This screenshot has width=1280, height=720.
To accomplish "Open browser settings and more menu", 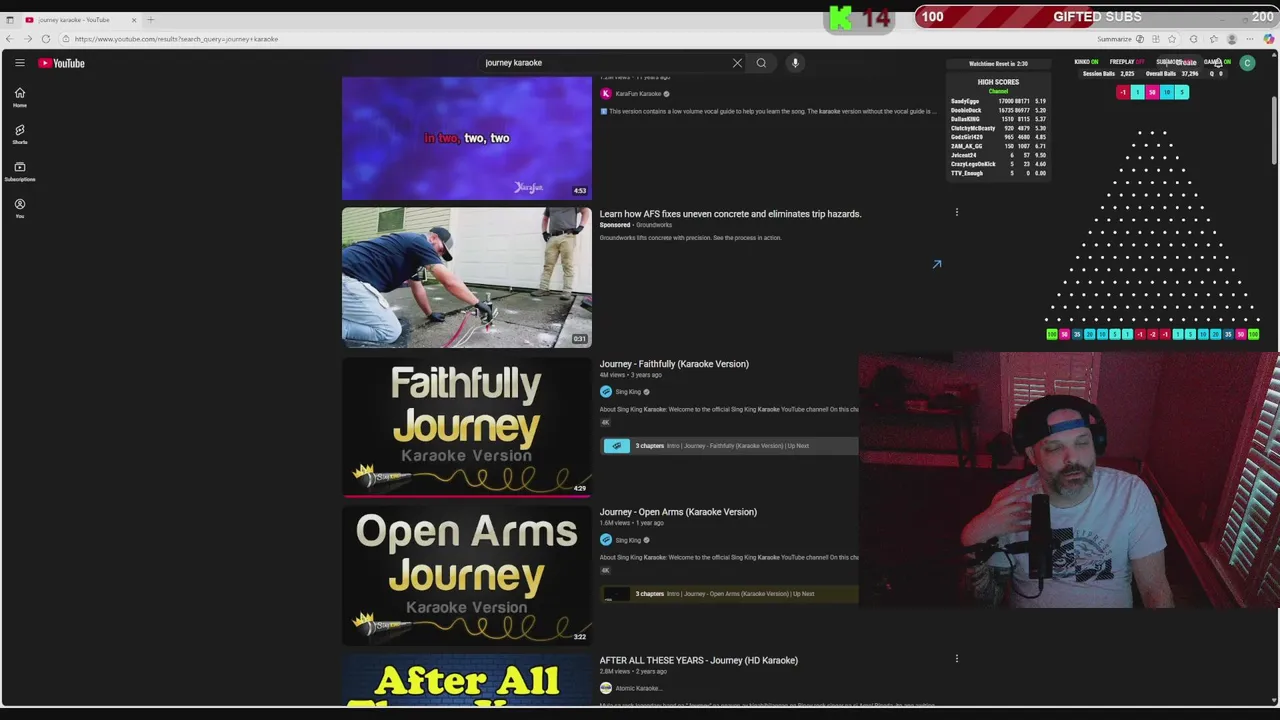I will pos(1250,39).
